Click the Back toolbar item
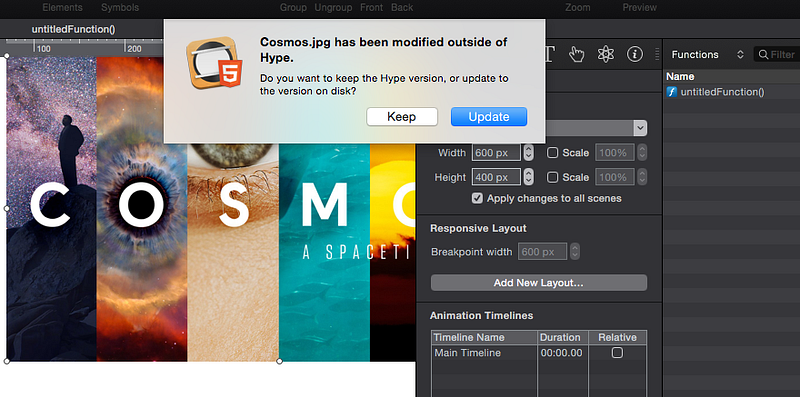This screenshot has height=397, width=800. (x=402, y=8)
